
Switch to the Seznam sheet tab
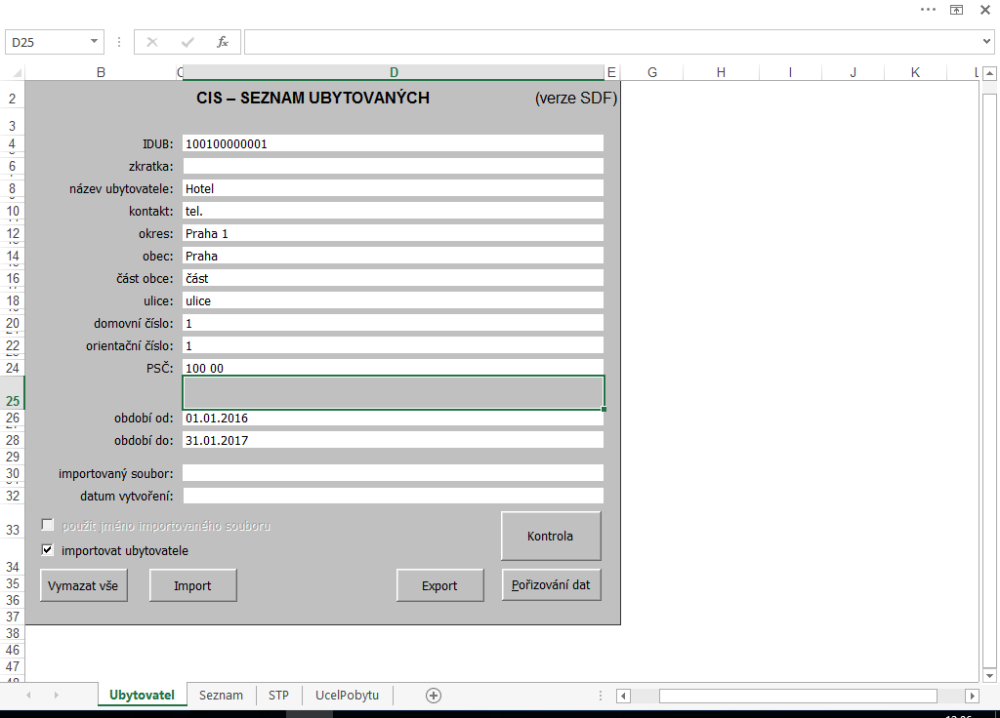(x=220, y=696)
